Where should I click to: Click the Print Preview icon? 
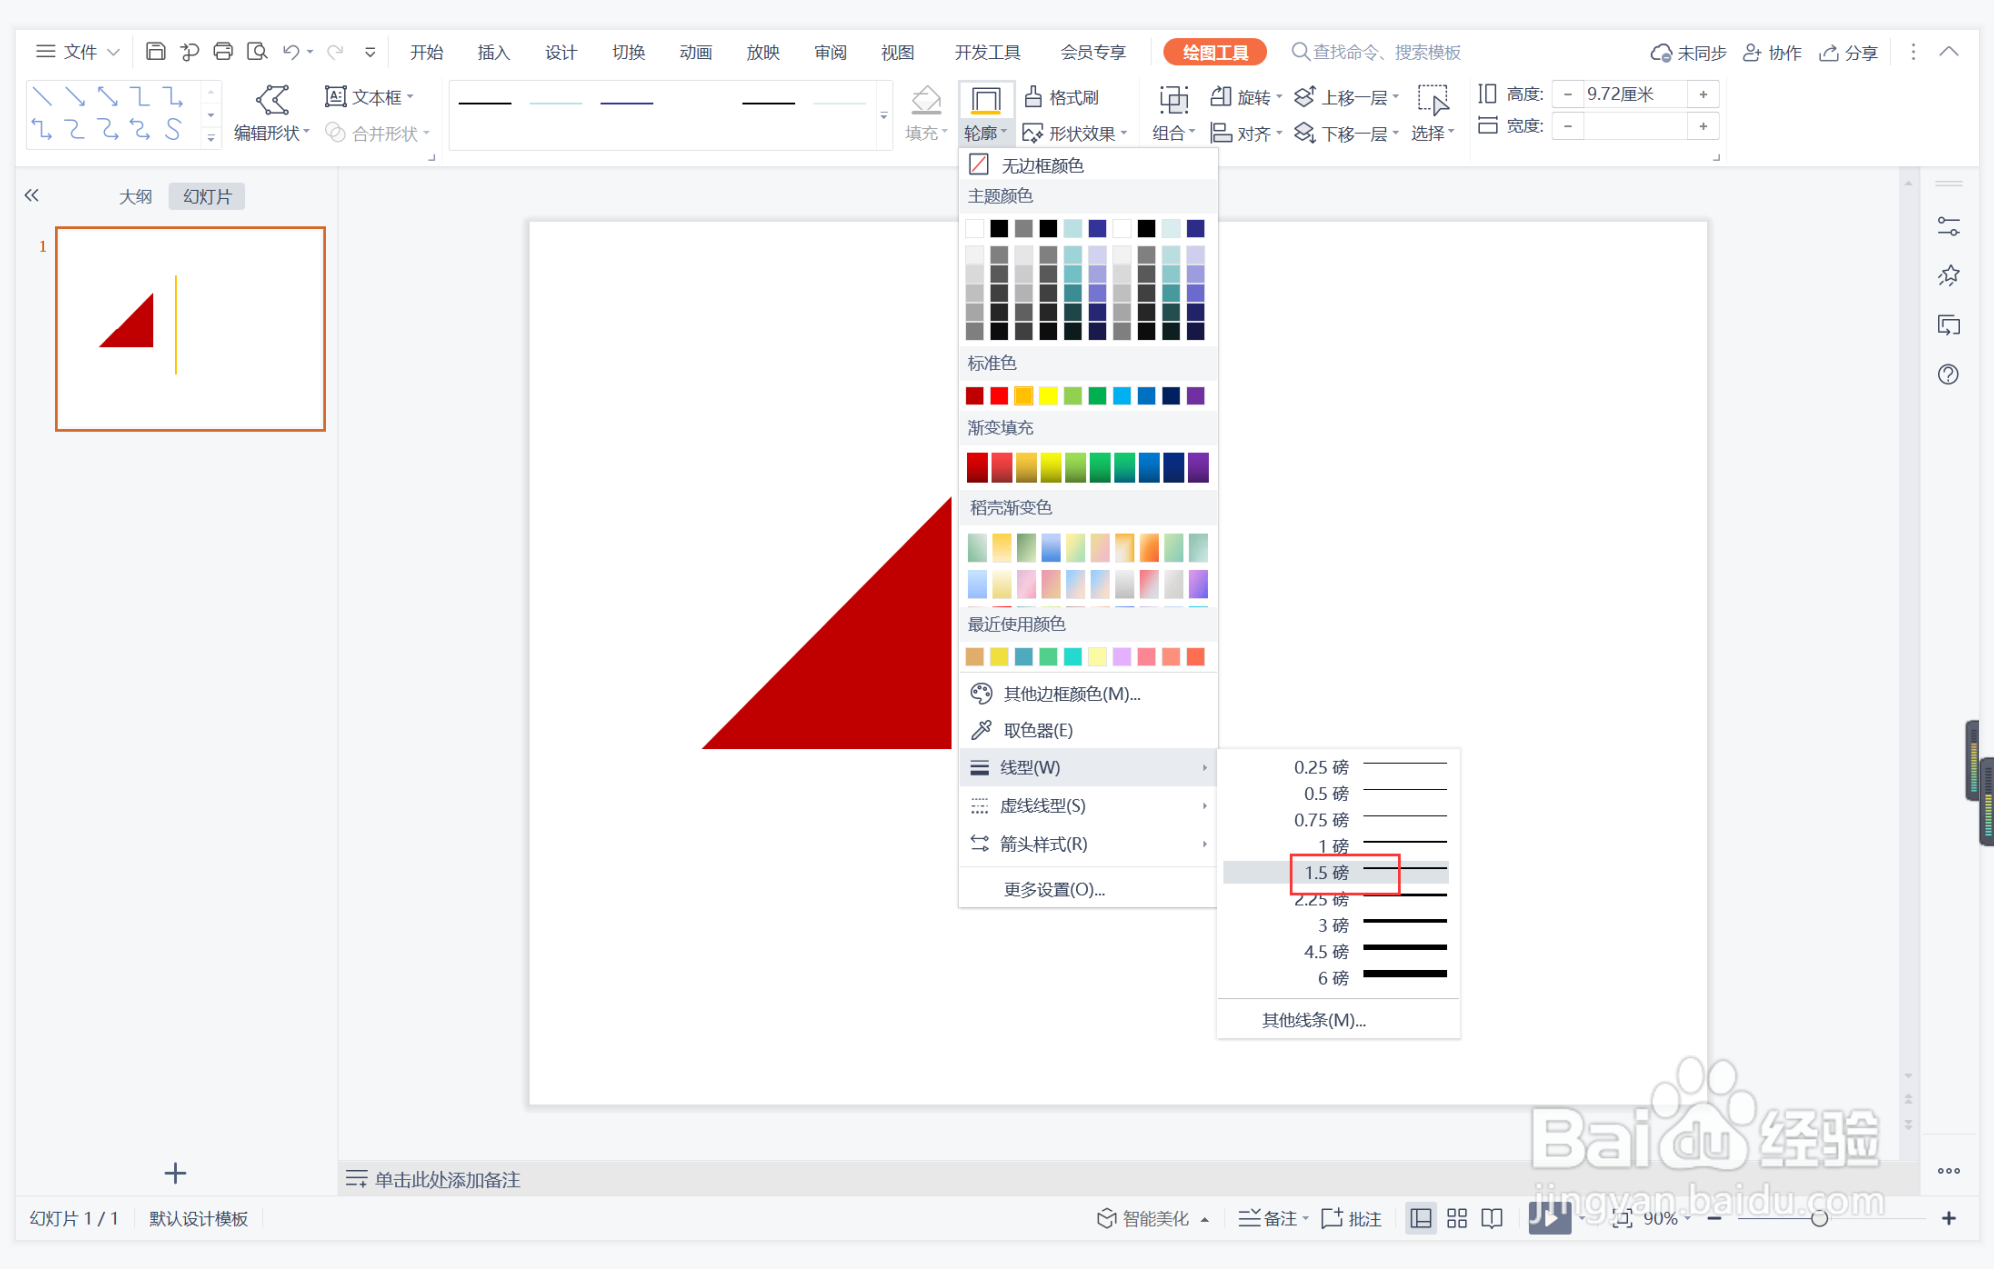click(257, 51)
